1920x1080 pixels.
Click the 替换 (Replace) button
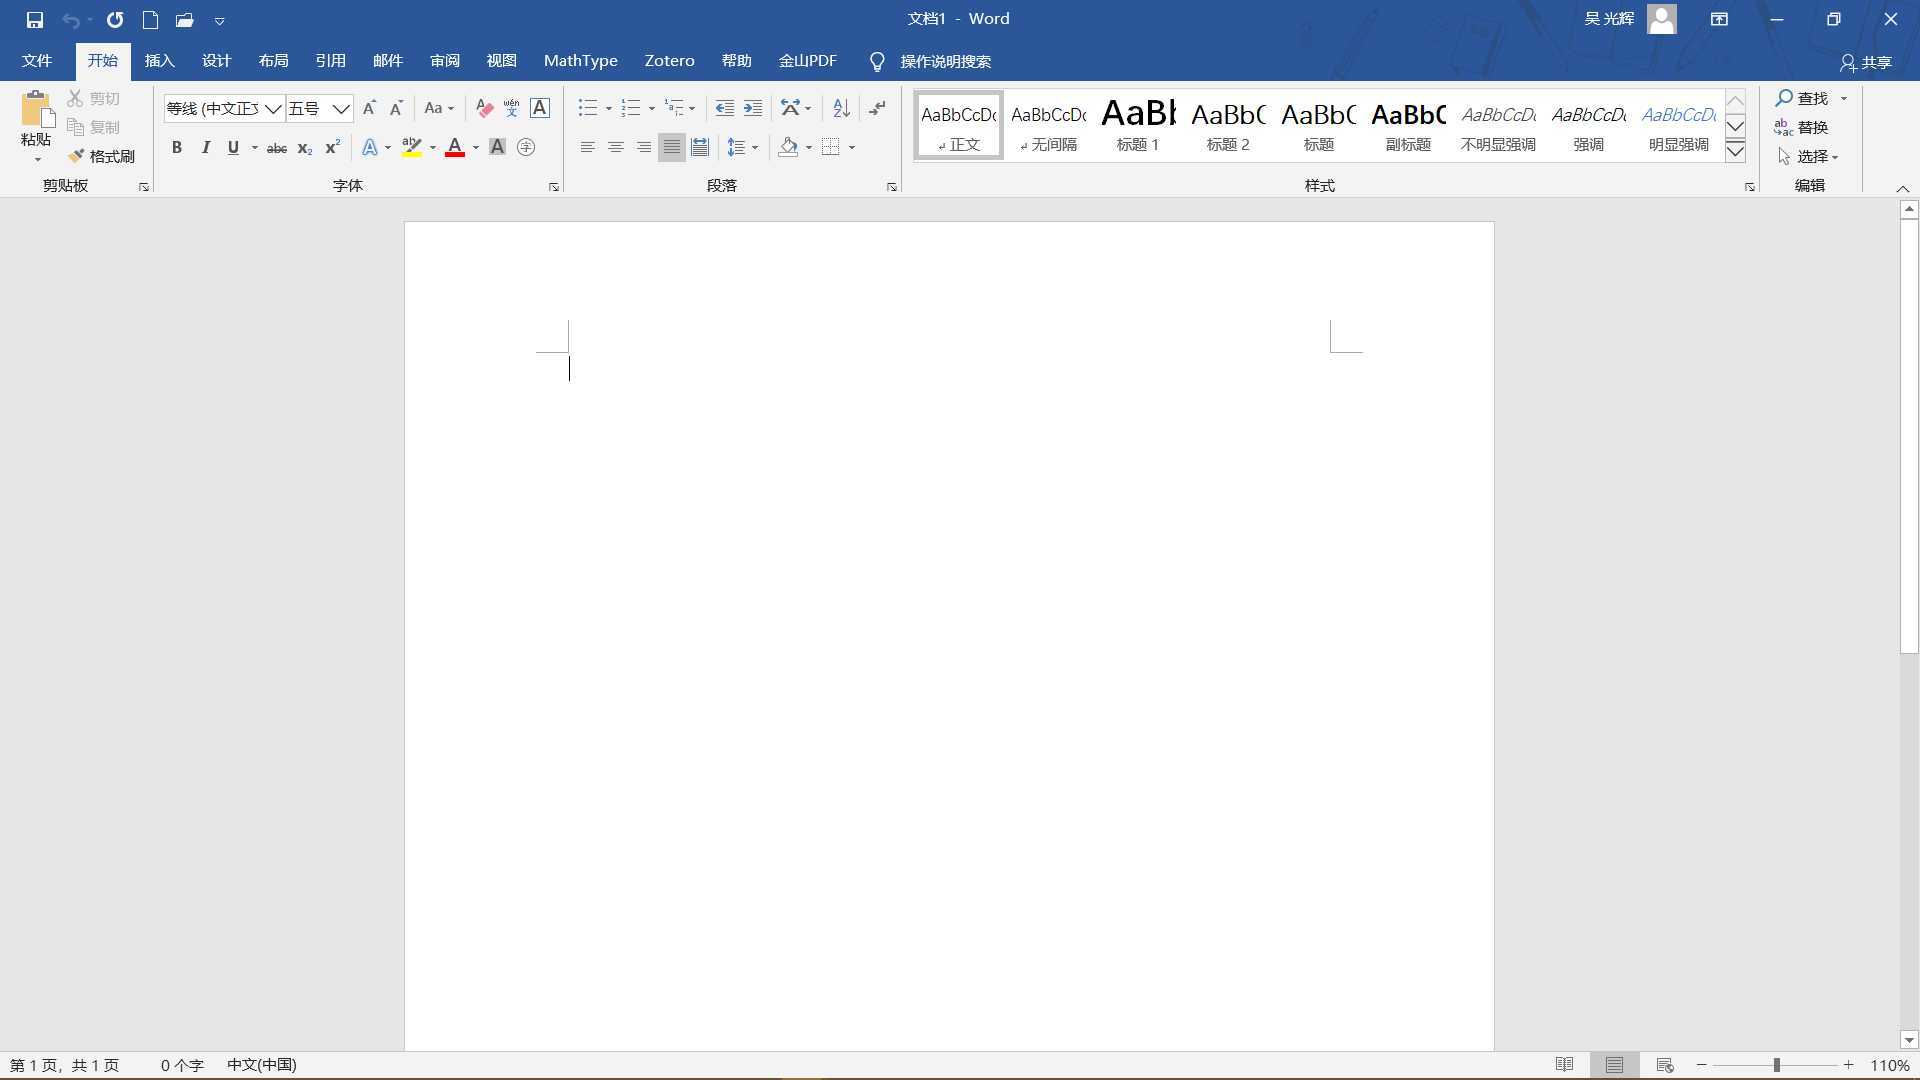click(1801, 127)
